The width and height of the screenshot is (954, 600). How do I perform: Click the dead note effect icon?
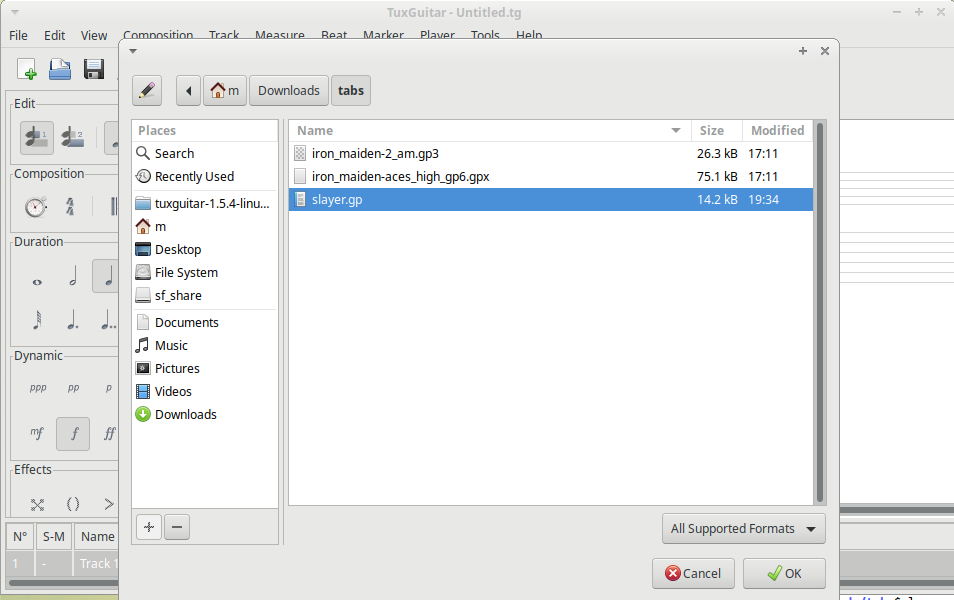pos(37,504)
